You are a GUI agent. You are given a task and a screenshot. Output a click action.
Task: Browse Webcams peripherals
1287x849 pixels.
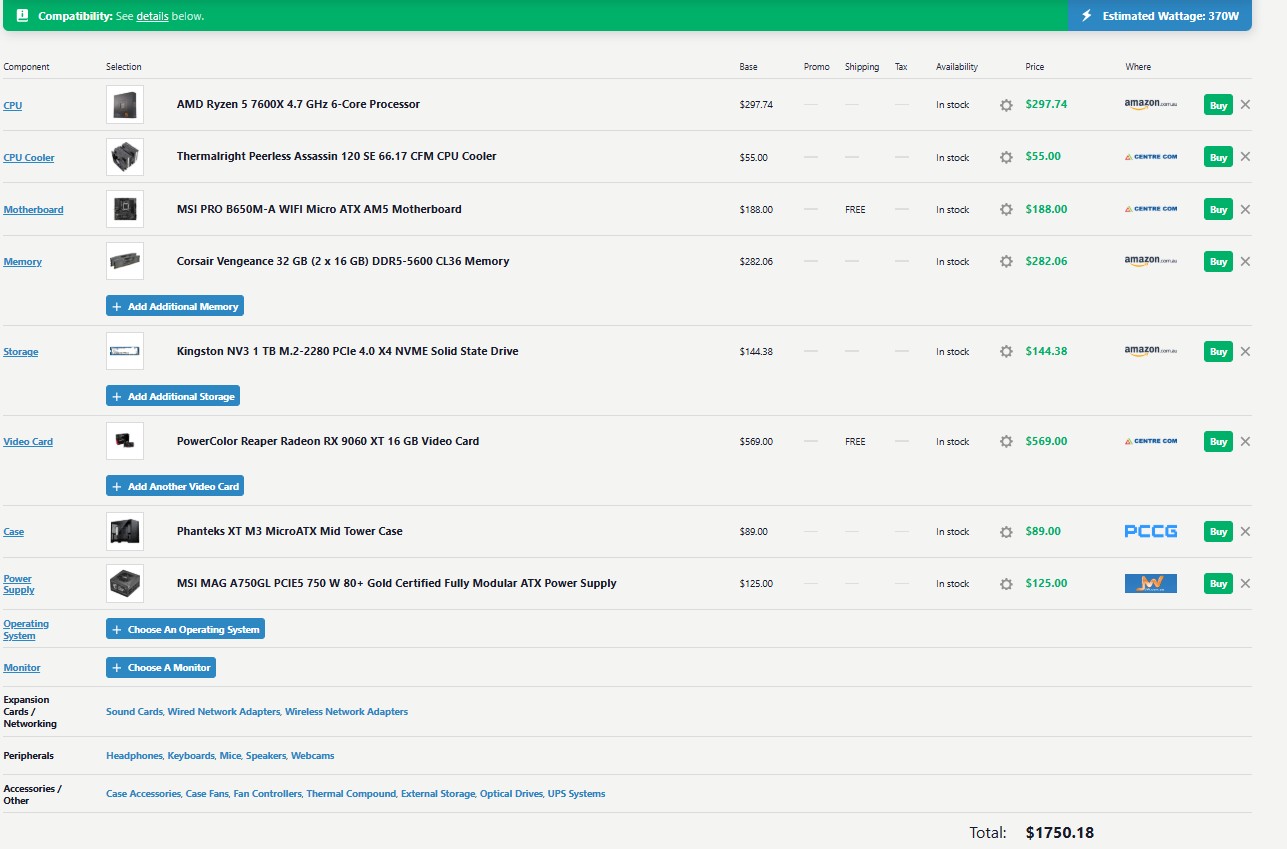(x=313, y=756)
